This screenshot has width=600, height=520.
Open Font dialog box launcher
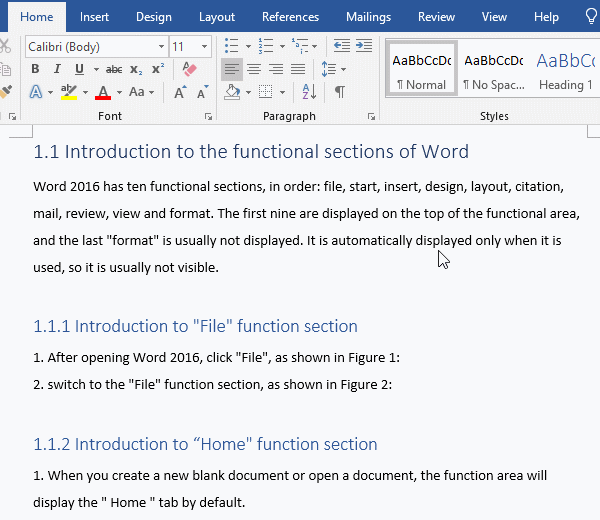point(208,117)
